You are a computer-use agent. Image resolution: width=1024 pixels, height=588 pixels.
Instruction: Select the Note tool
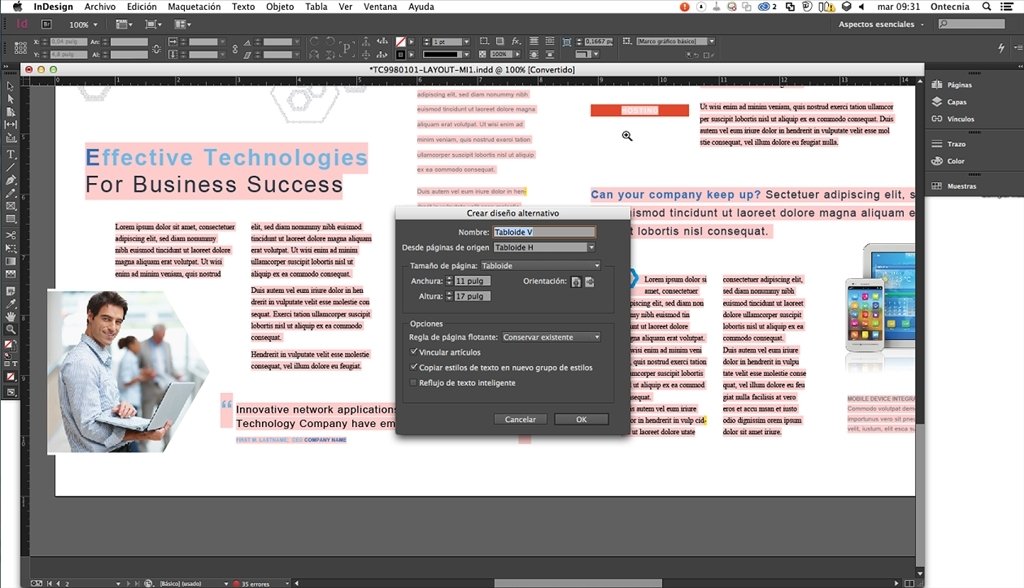coord(10,291)
